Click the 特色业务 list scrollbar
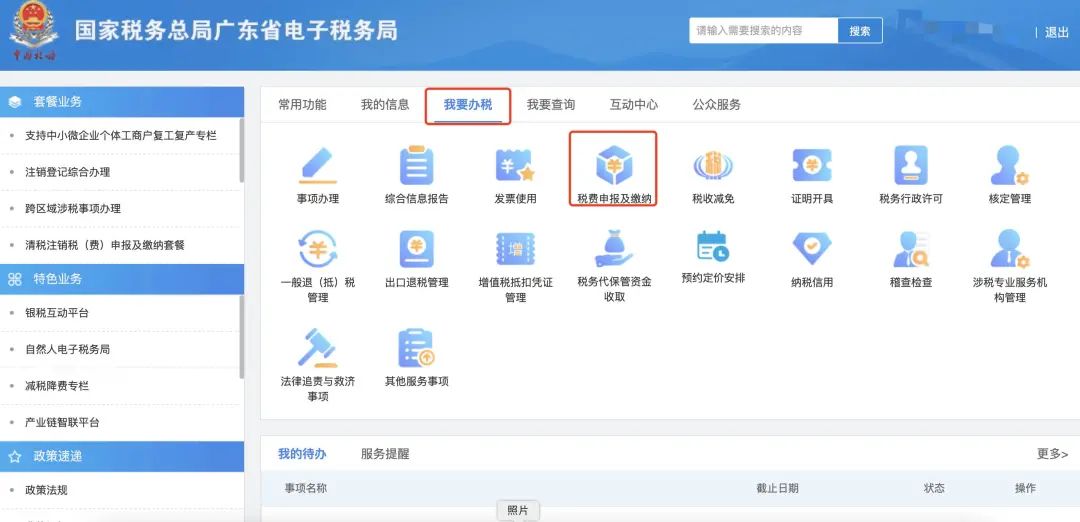 [x=241, y=337]
